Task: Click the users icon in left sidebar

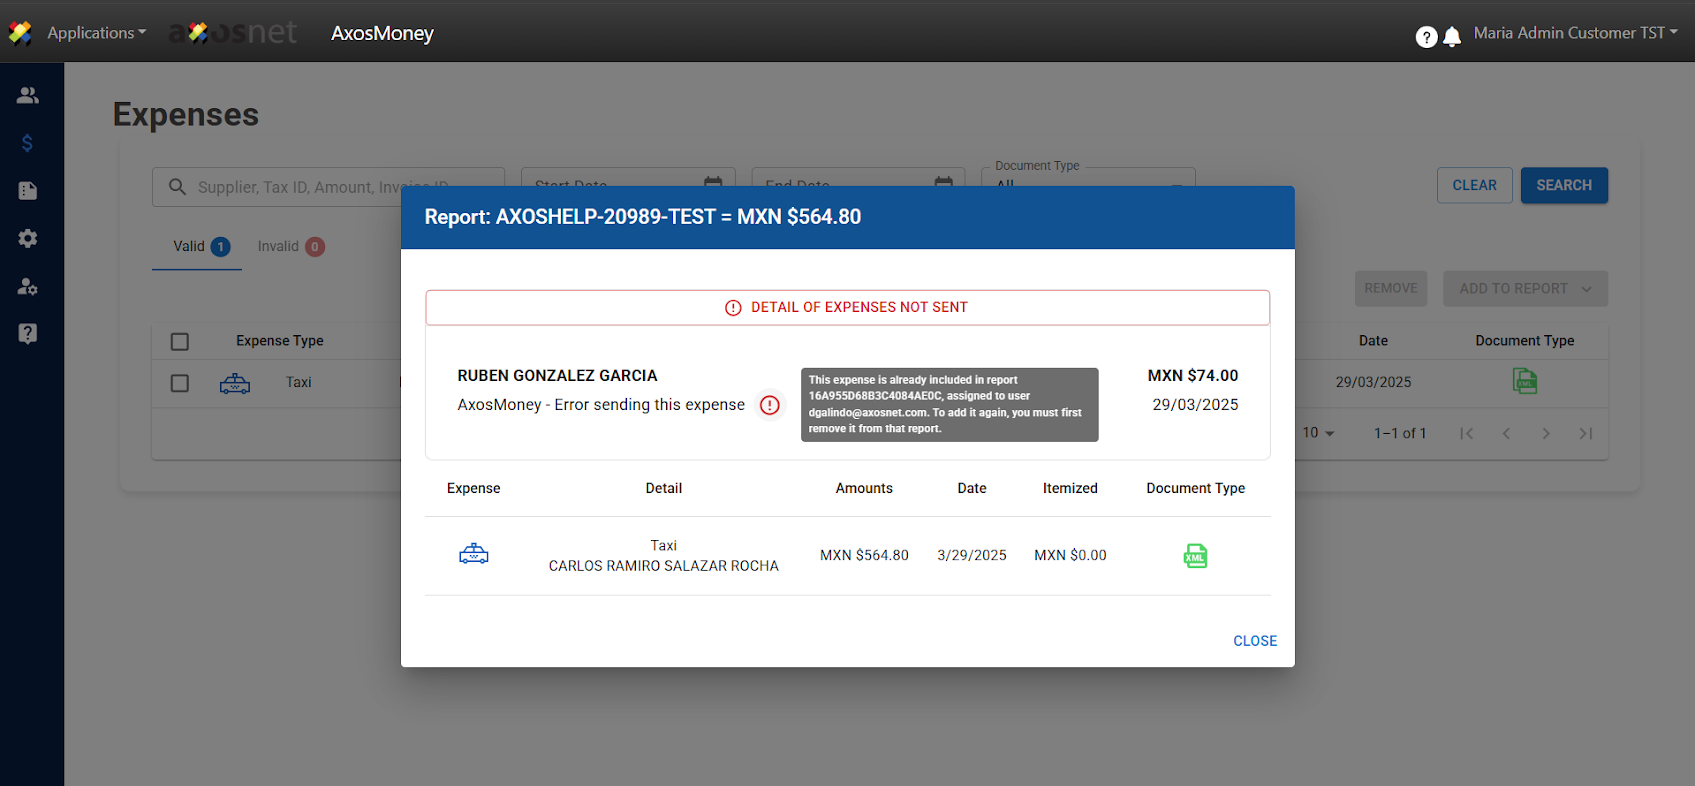Action: [x=28, y=95]
